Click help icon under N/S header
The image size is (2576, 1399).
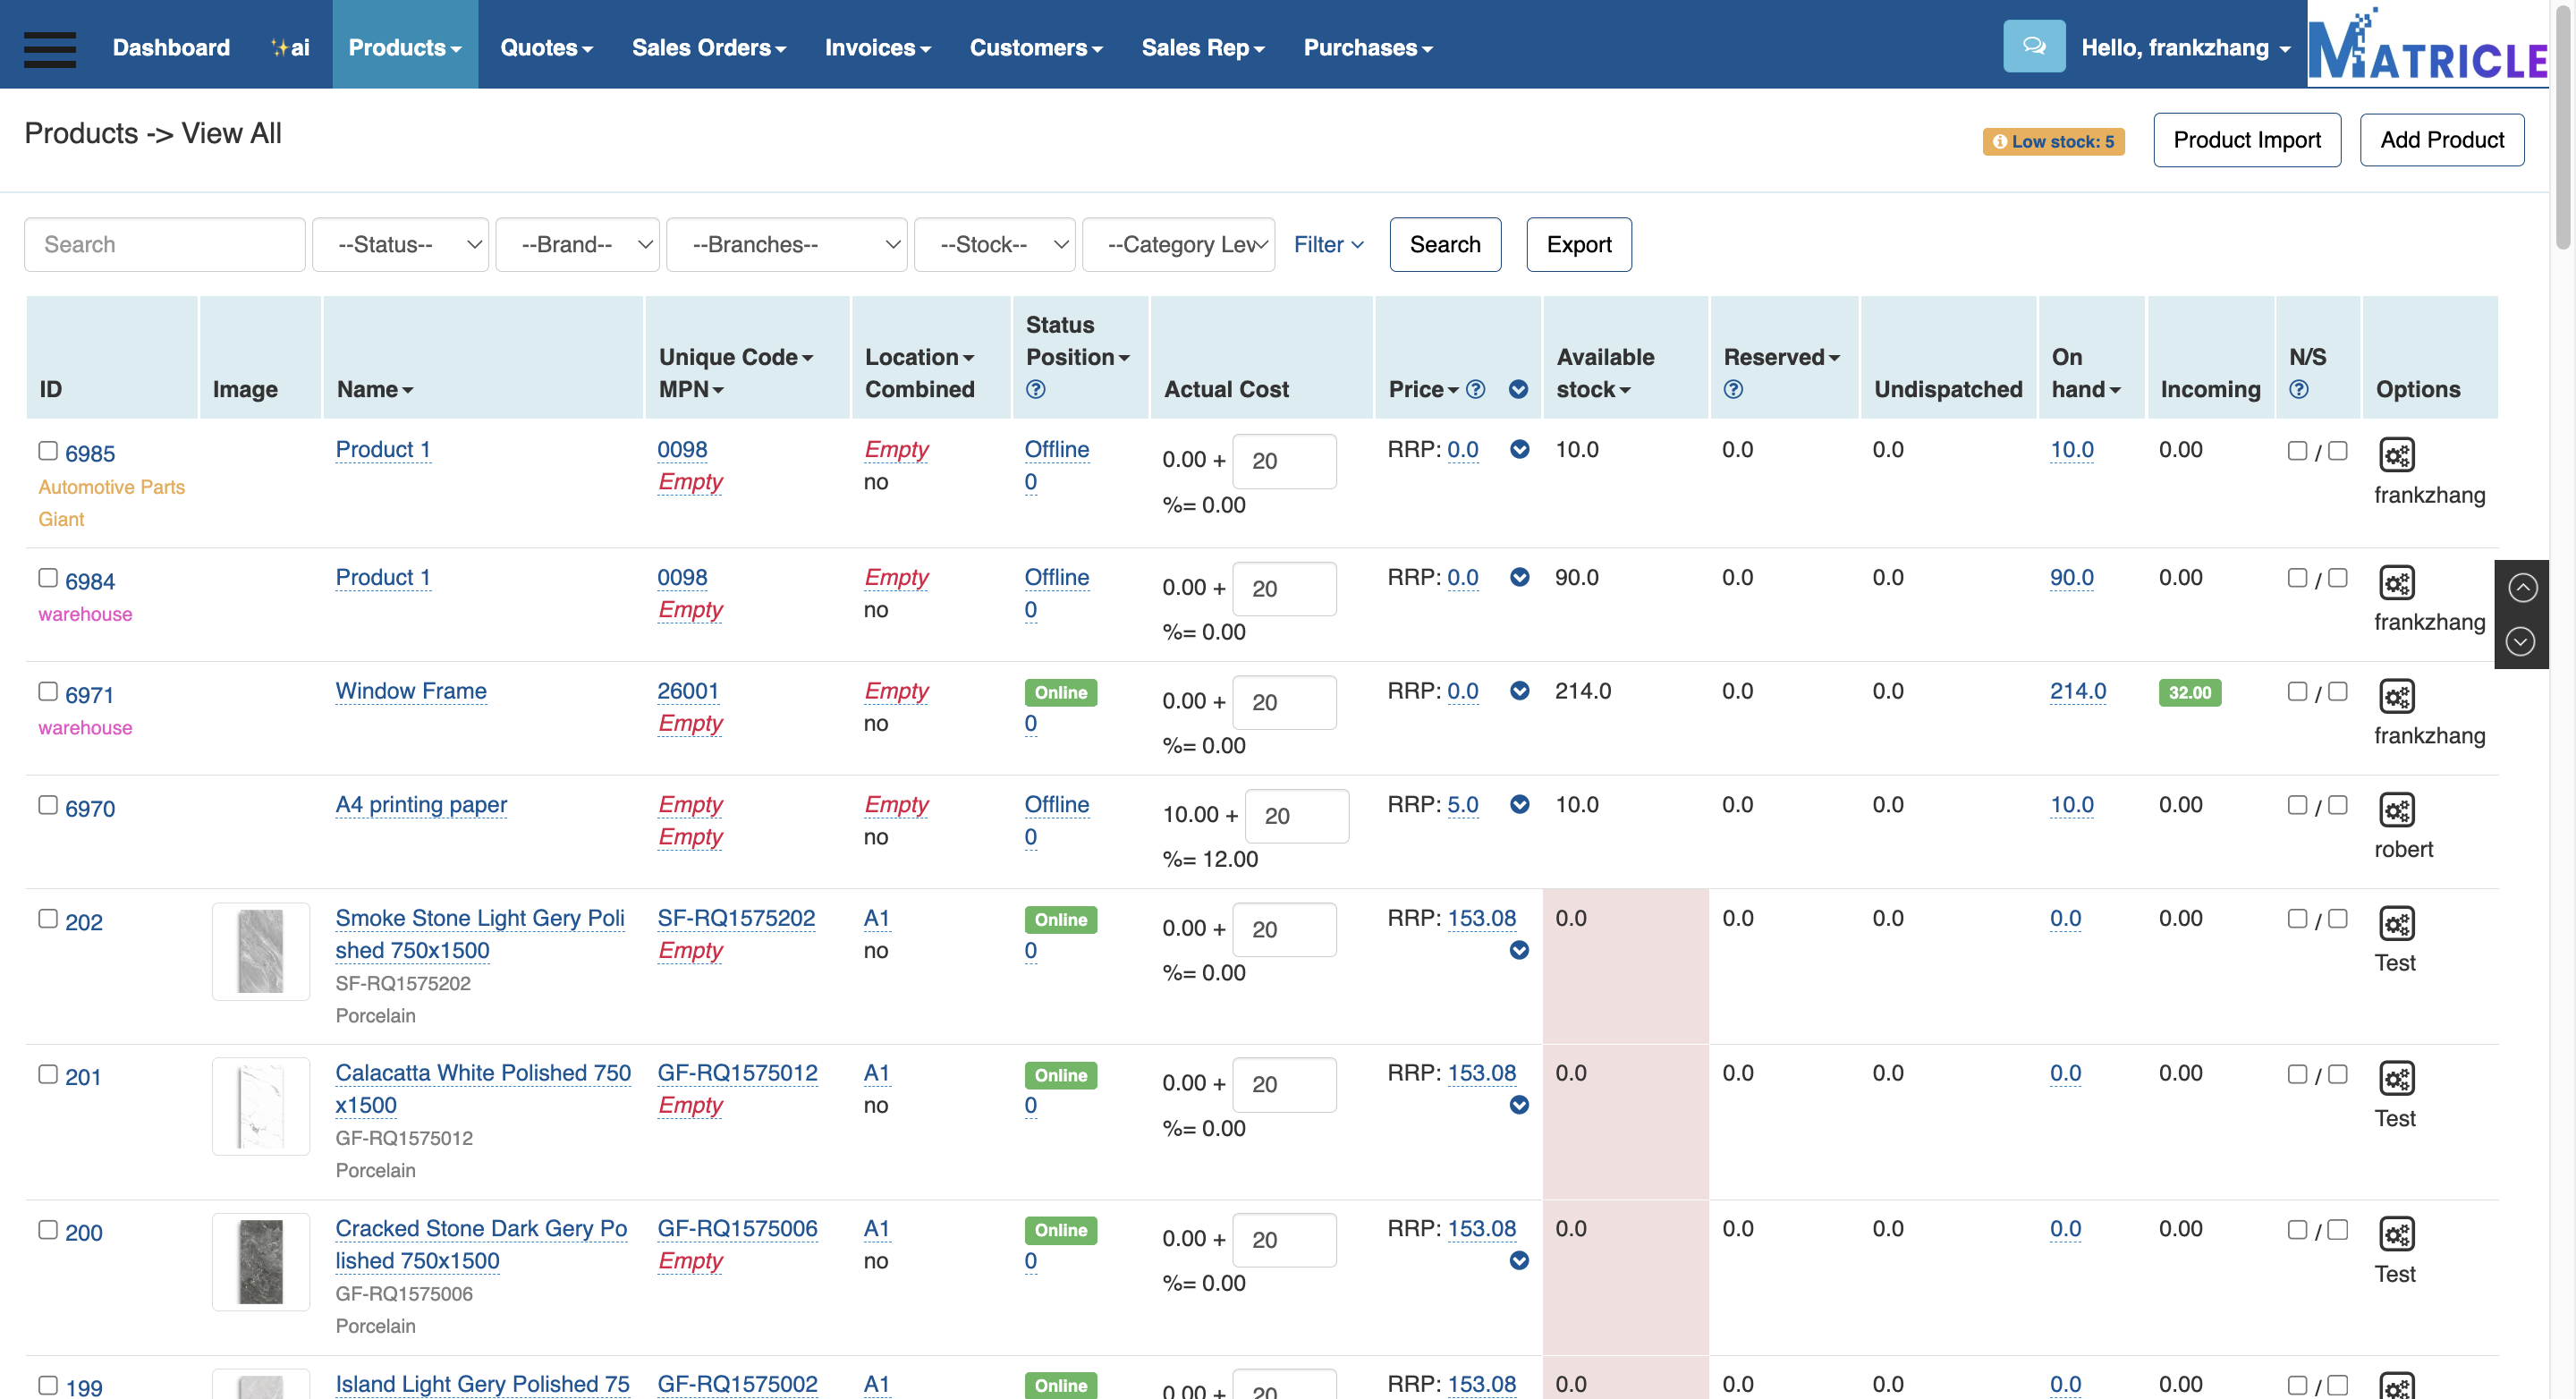[2299, 389]
